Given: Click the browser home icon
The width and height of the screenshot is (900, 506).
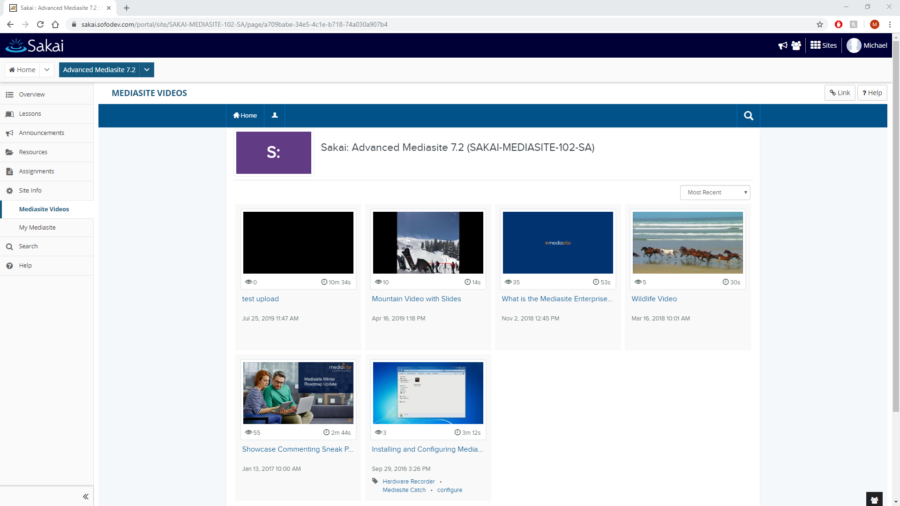Looking at the screenshot, I should click(55, 24).
